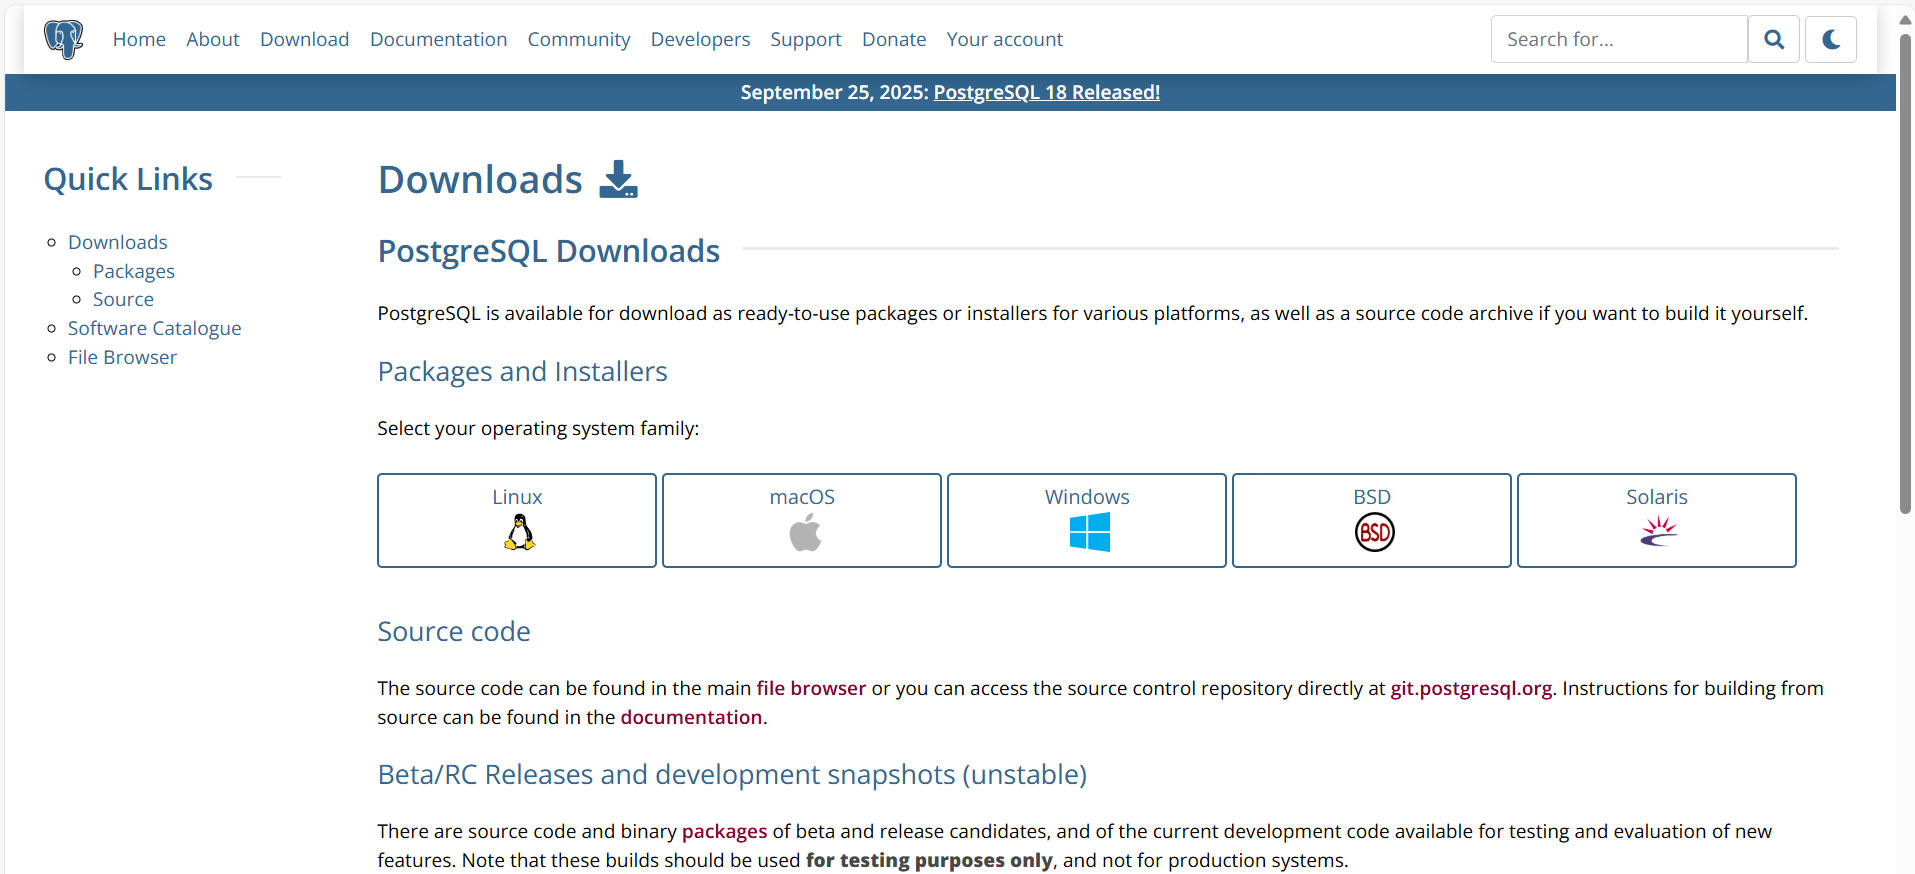This screenshot has width=1915, height=874.
Task: Click the download icon beside Downloads heading
Action: [618, 180]
